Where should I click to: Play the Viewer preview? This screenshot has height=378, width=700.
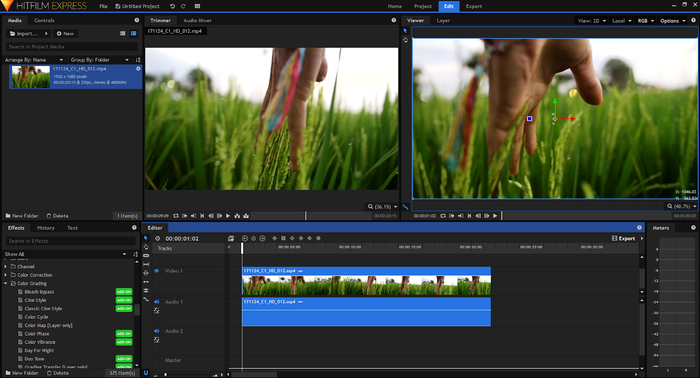[x=495, y=216]
